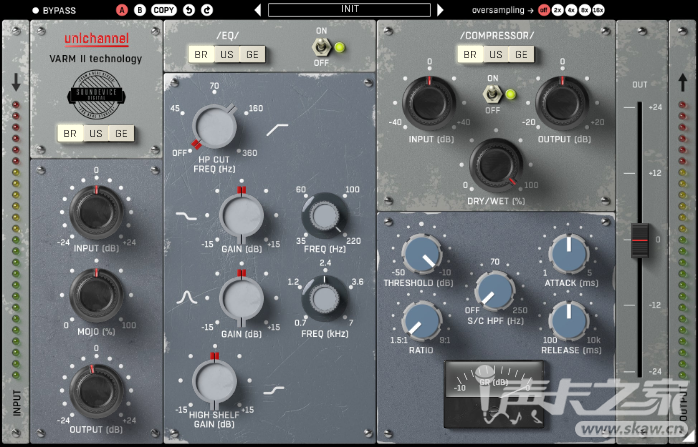Click the input meter down arrow
The height and width of the screenshot is (447, 698).
pos(16,82)
